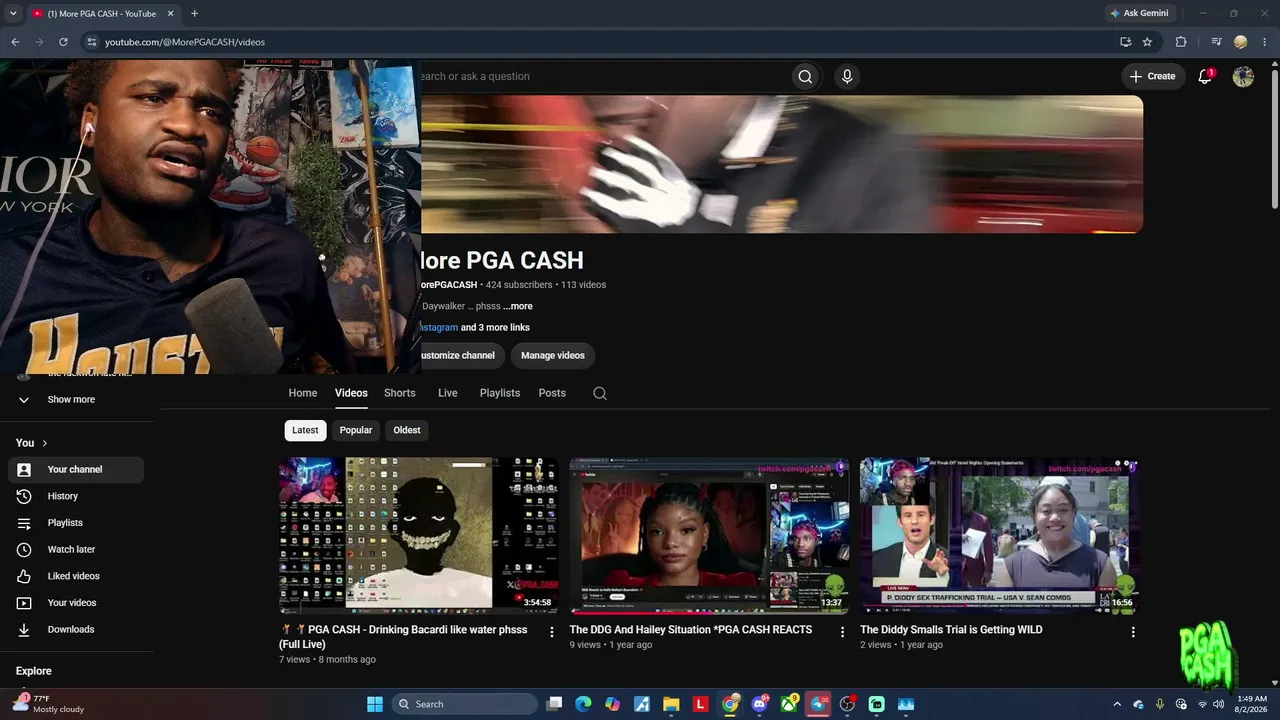The height and width of the screenshot is (720, 1280).
Task: Click the taskbar Search box
Action: point(464,704)
